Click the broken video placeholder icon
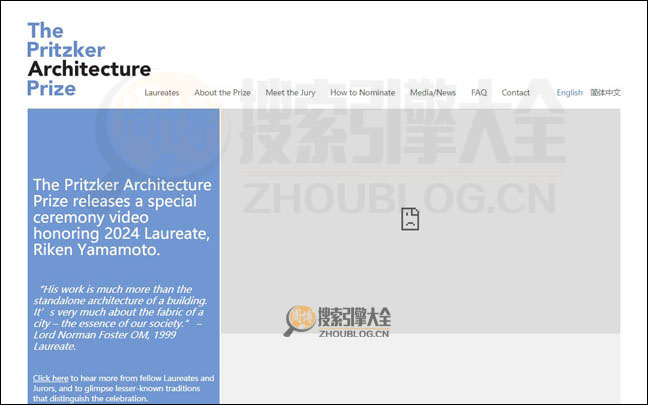The image size is (648, 405). point(410,219)
